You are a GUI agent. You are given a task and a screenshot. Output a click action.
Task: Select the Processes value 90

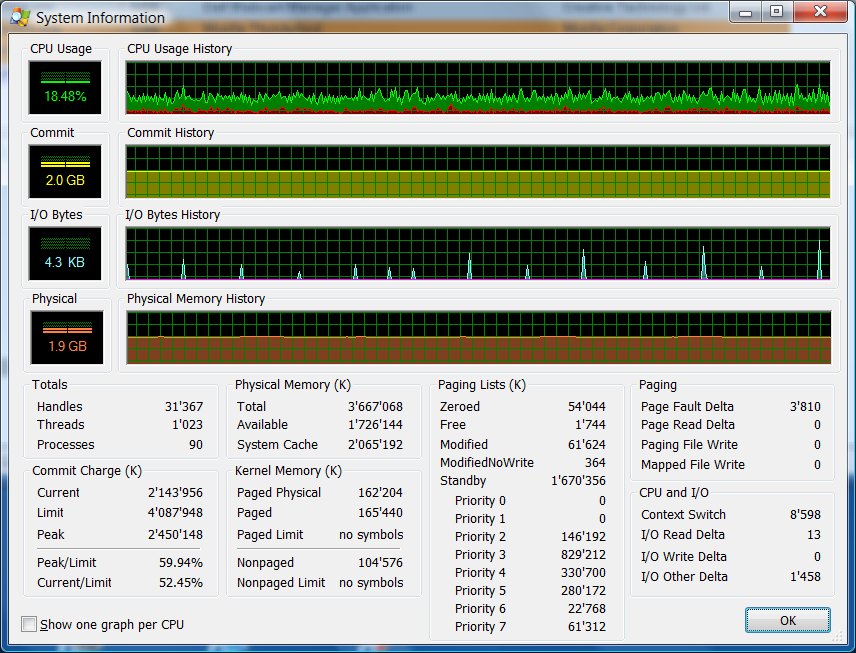click(196, 444)
